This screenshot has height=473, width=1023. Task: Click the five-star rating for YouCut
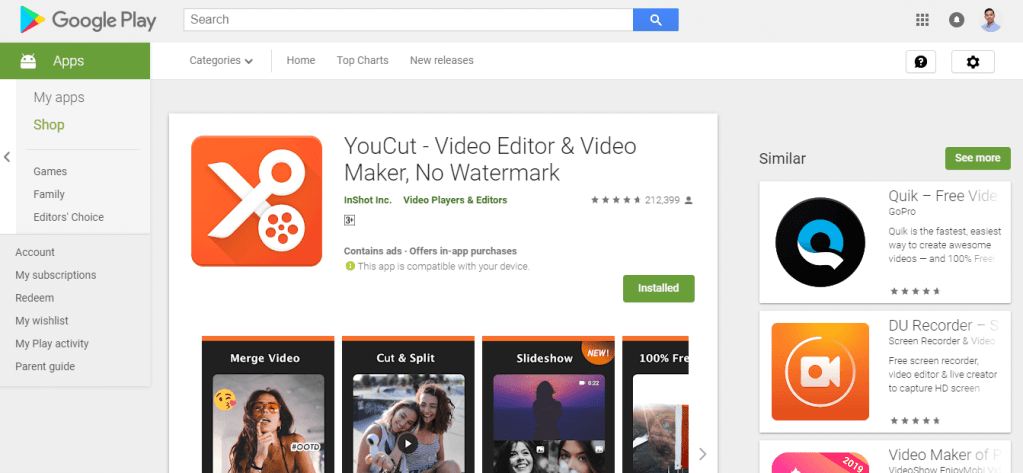pyautogui.click(x=616, y=200)
